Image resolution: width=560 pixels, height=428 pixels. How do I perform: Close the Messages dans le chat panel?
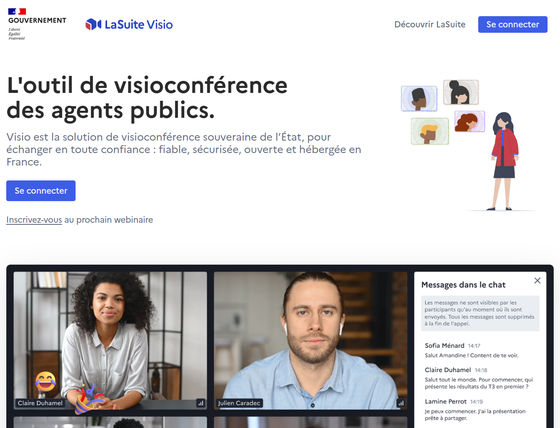click(537, 281)
